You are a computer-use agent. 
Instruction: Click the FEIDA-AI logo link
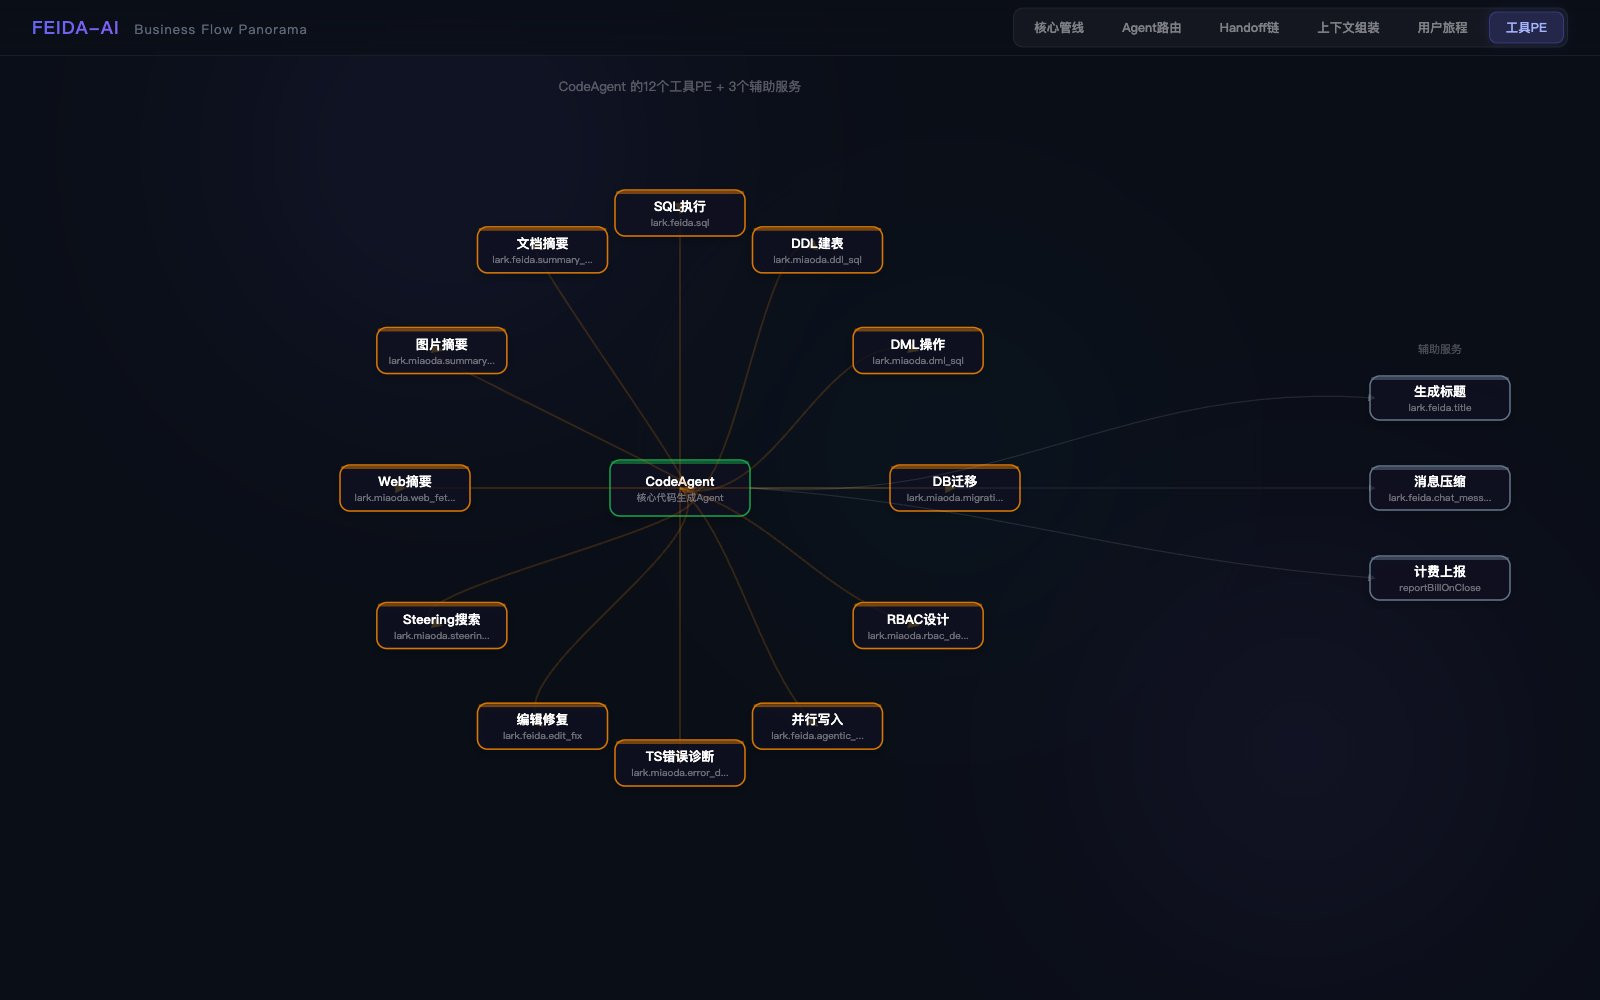coord(75,28)
